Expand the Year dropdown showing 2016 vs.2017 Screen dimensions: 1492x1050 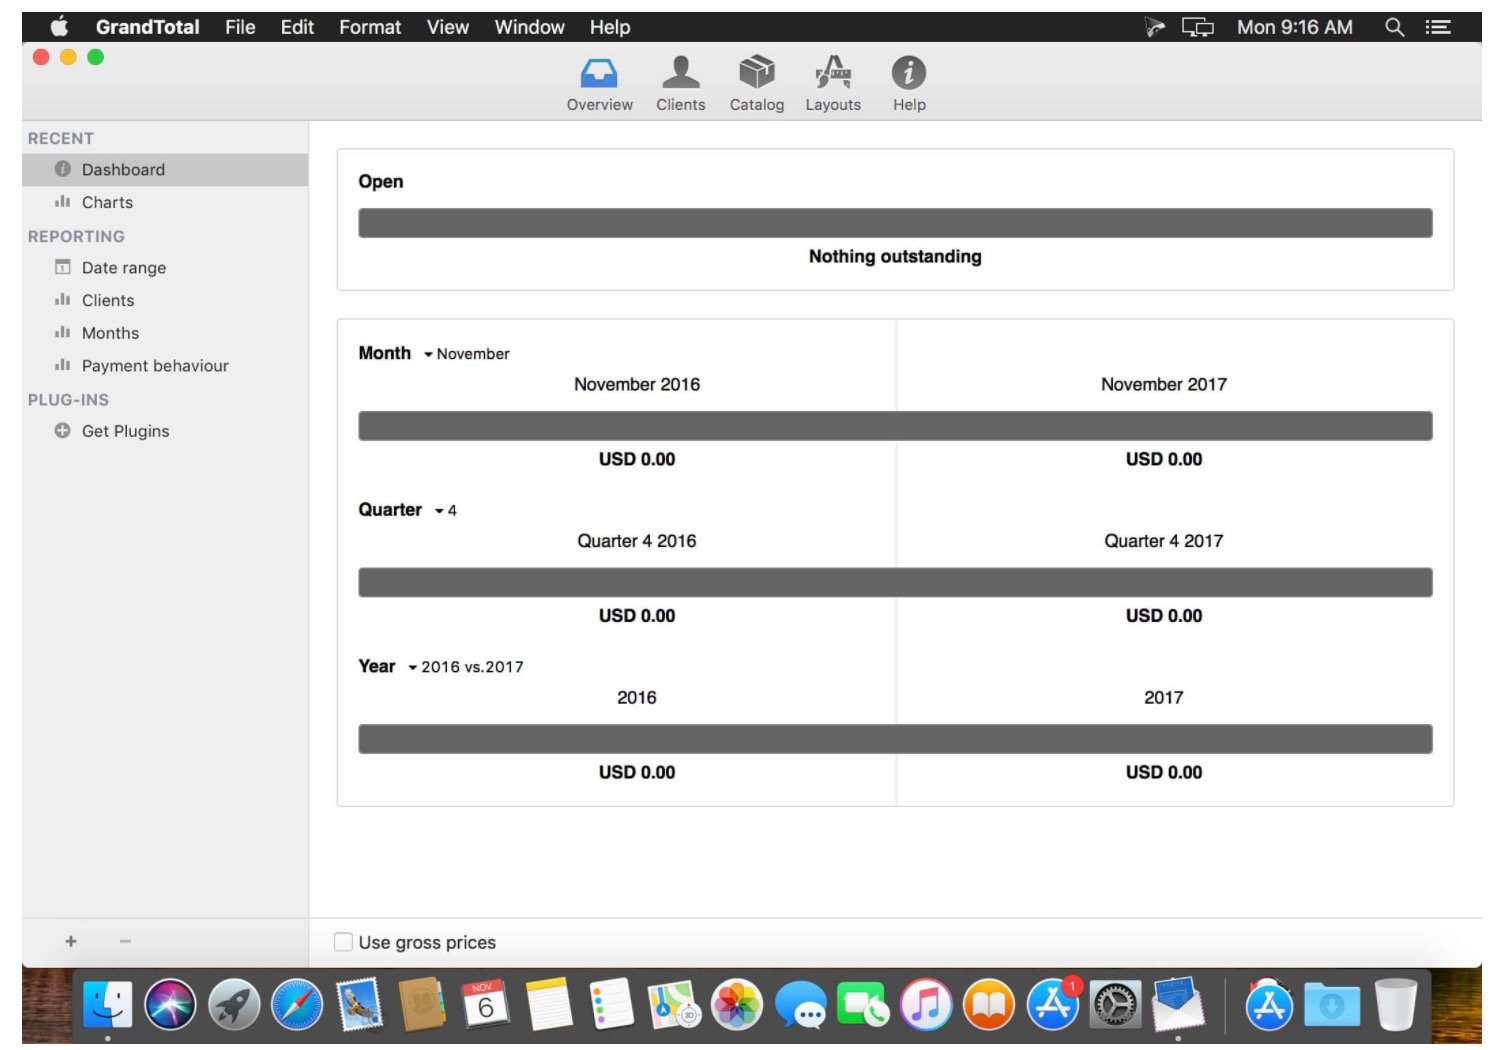pyautogui.click(x=465, y=667)
